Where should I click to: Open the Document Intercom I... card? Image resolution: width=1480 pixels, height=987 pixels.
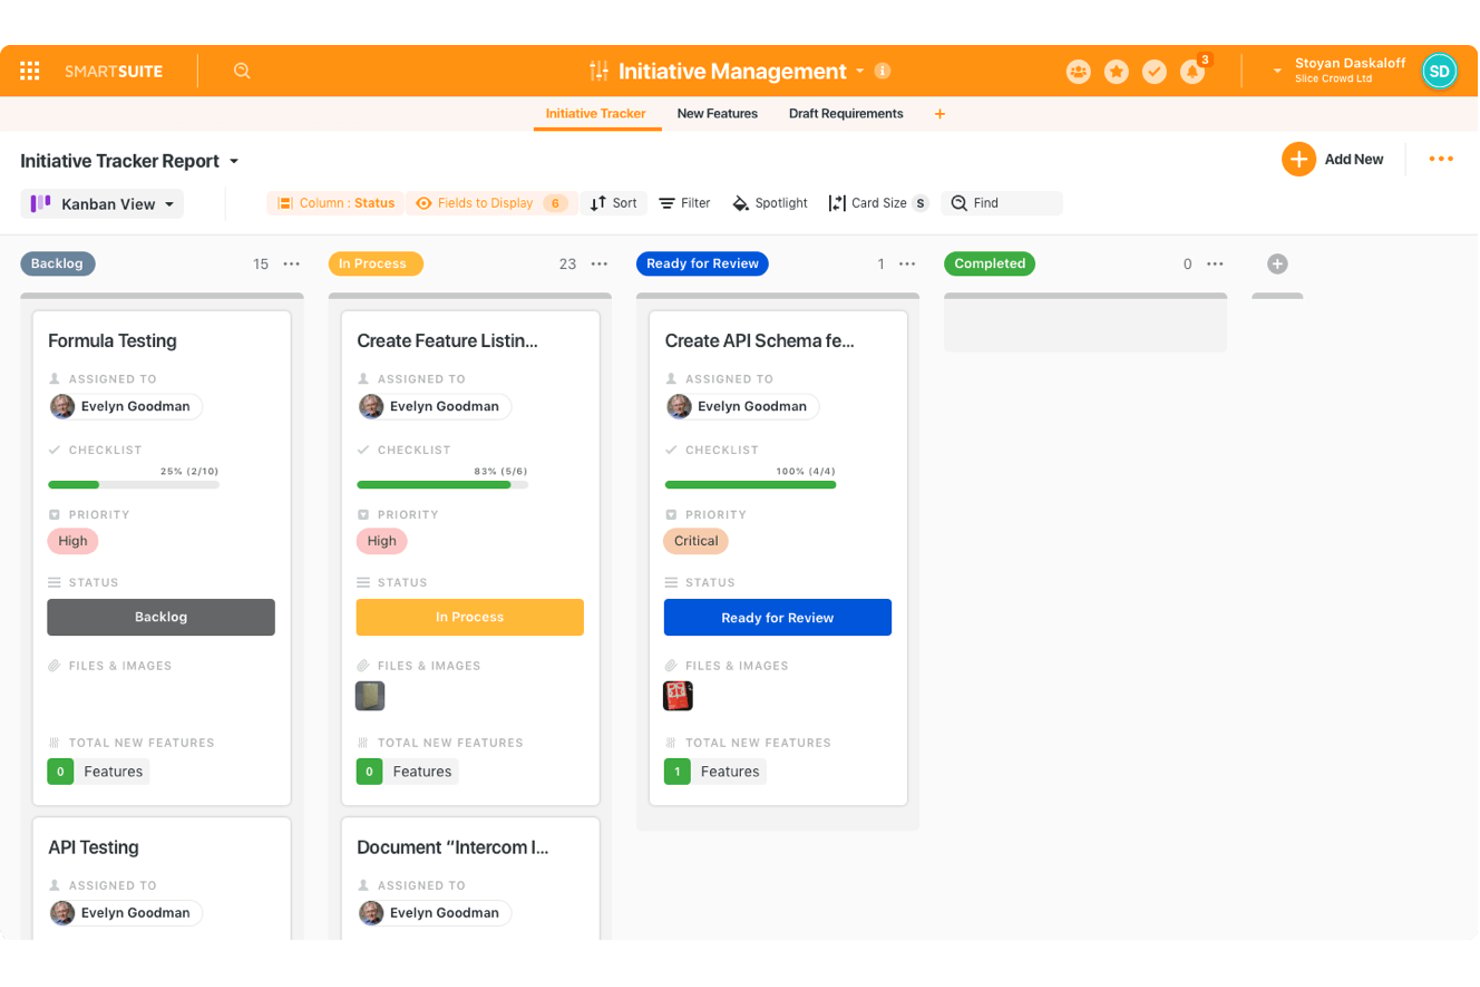(452, 847)
